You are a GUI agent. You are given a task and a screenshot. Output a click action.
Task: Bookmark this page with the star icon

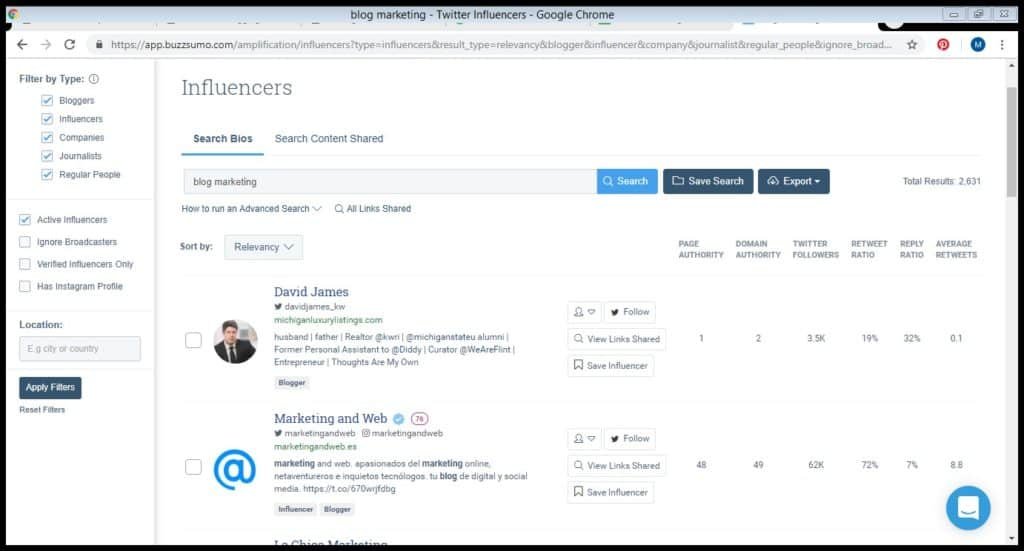(912, 44)
